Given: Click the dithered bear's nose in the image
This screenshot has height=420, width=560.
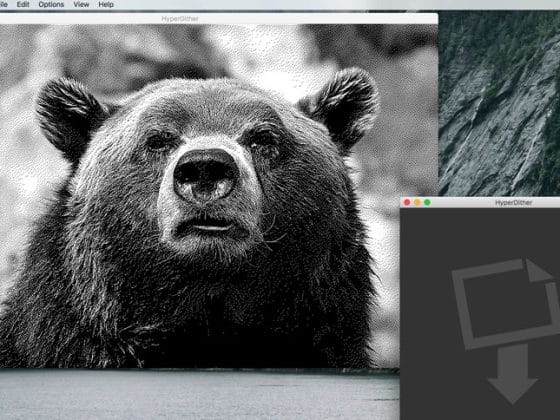Looking at the screenshot, I should tap(206, 176).
